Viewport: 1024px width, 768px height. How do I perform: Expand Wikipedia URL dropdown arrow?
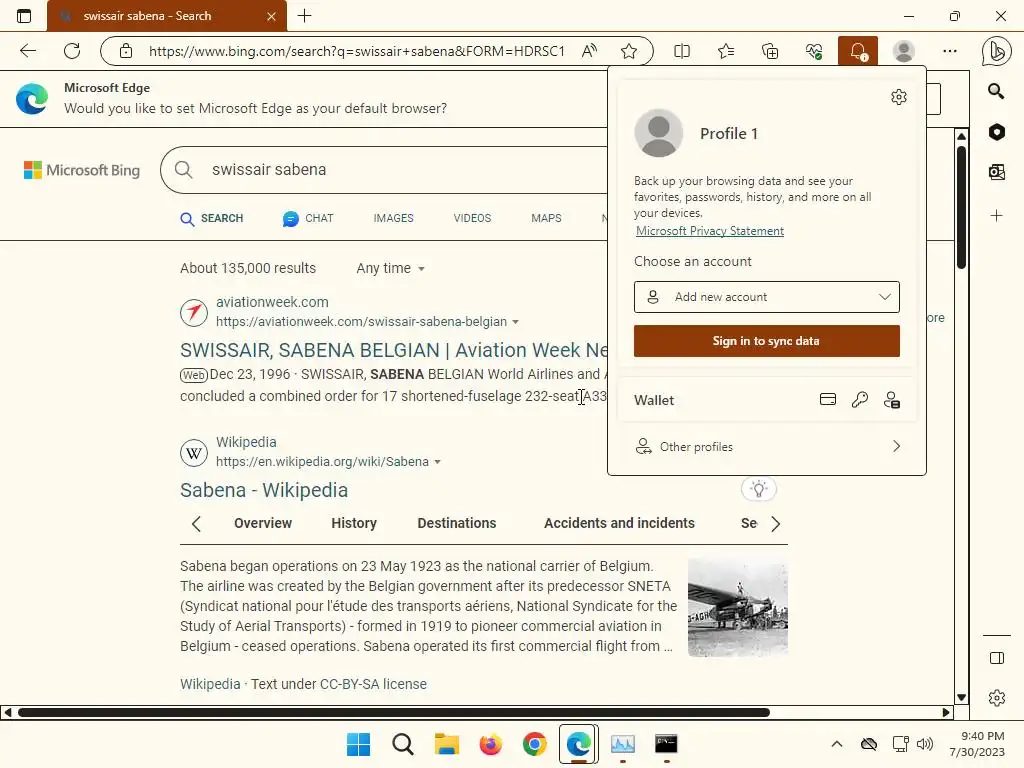[438, 462]
